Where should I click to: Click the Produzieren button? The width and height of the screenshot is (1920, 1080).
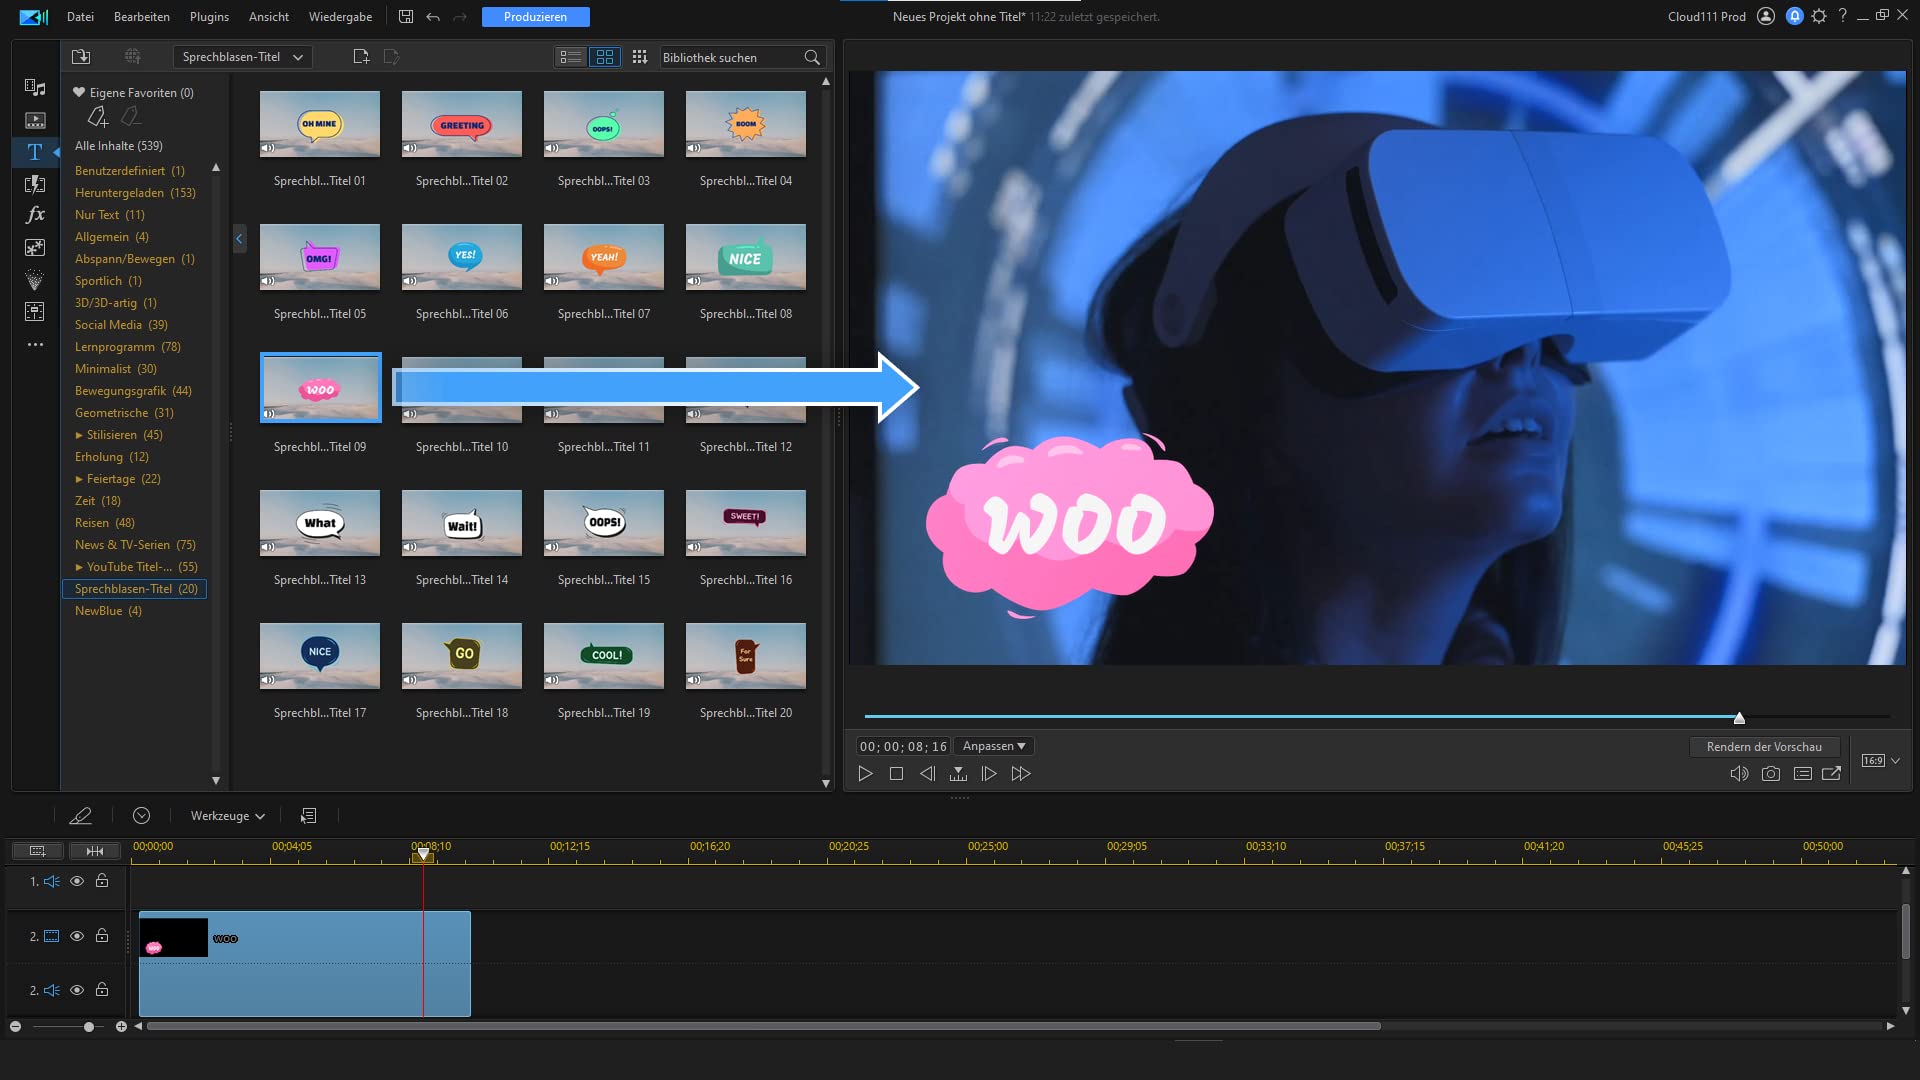535,16
